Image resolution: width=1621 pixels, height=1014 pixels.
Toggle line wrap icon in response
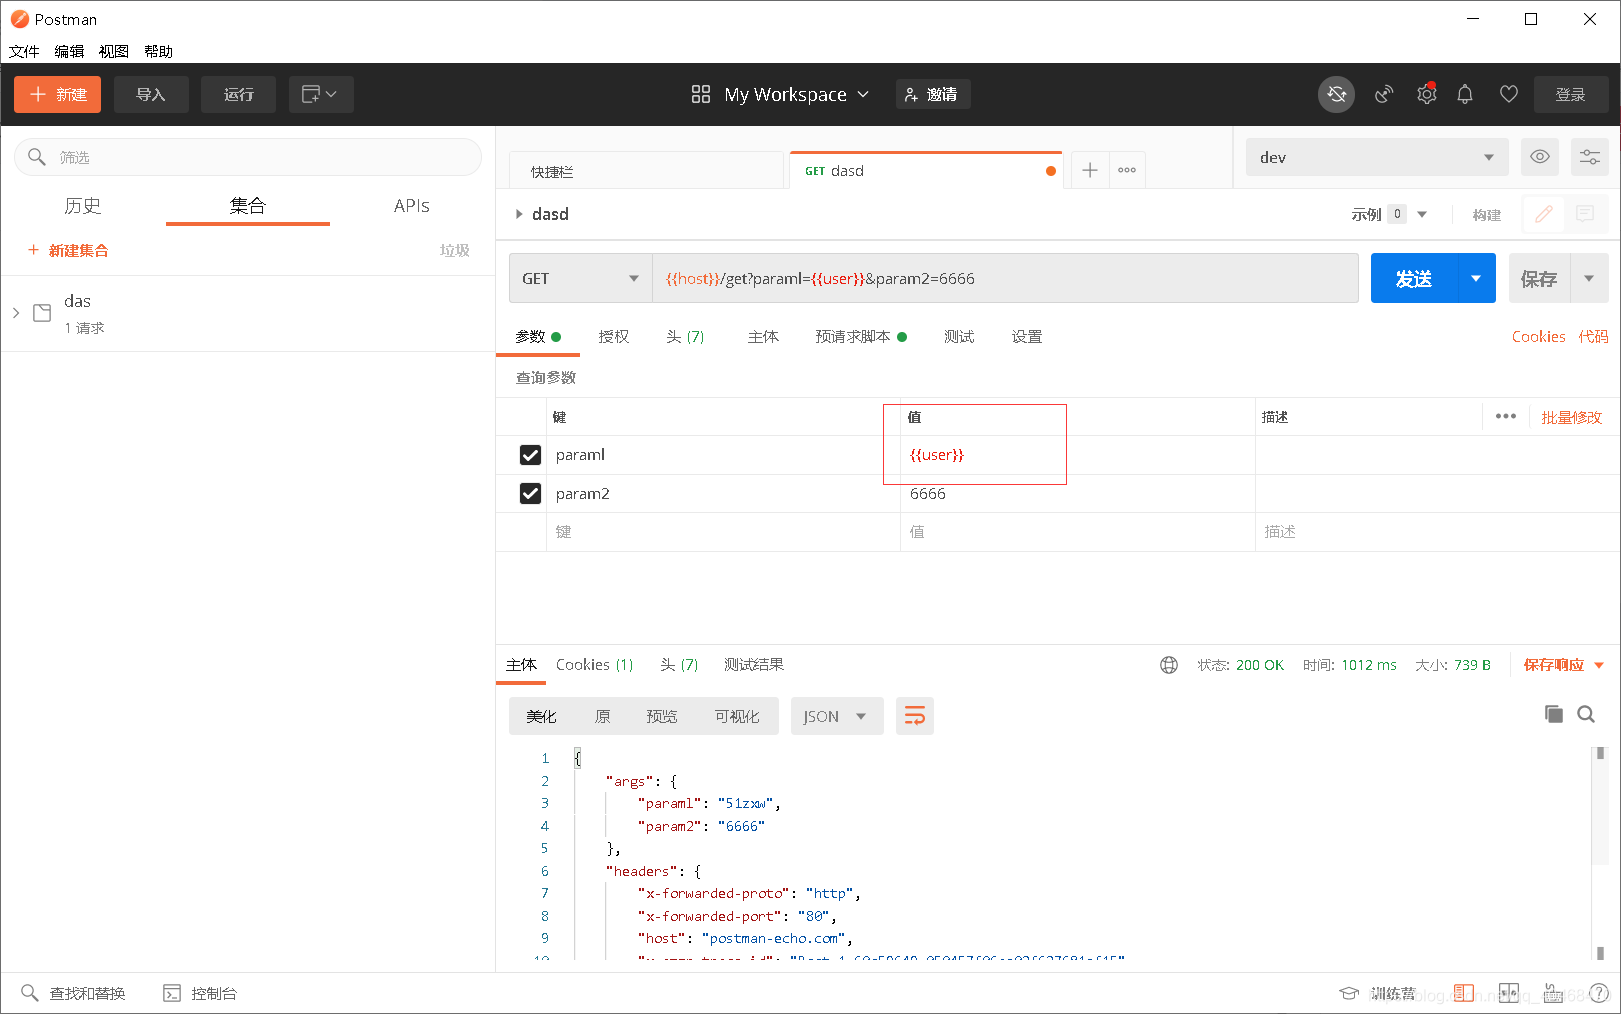tap(915, 716)
